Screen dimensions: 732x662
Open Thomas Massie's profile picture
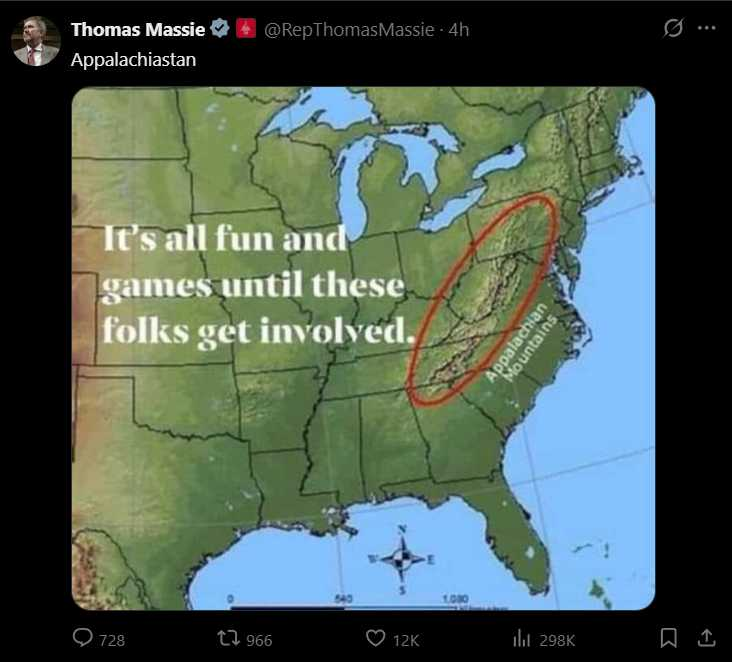pyautogui.click(x=36, y=41)
